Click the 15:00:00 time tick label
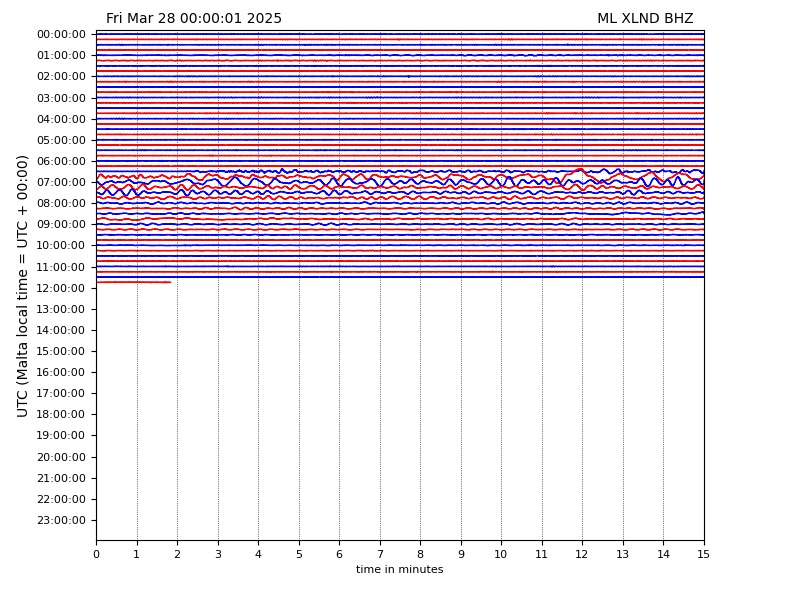This screenshot has width=800, height=600. point(61,352)
